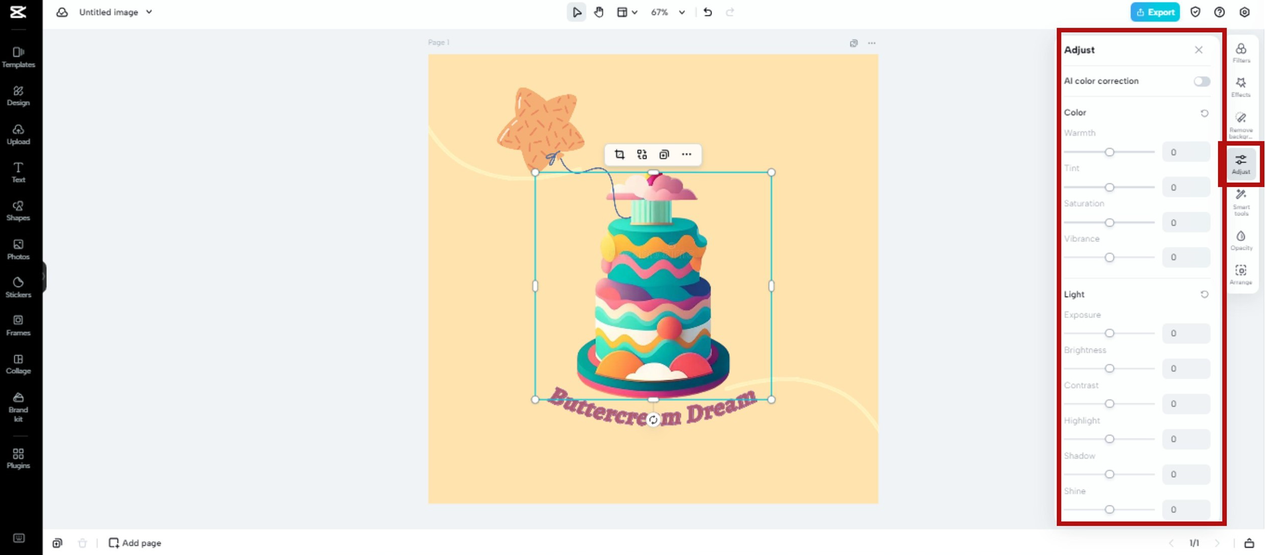Open the Smart tools tab
Image resolution: width=1265 pixels, height=555 pixels.
(1241, 202)
